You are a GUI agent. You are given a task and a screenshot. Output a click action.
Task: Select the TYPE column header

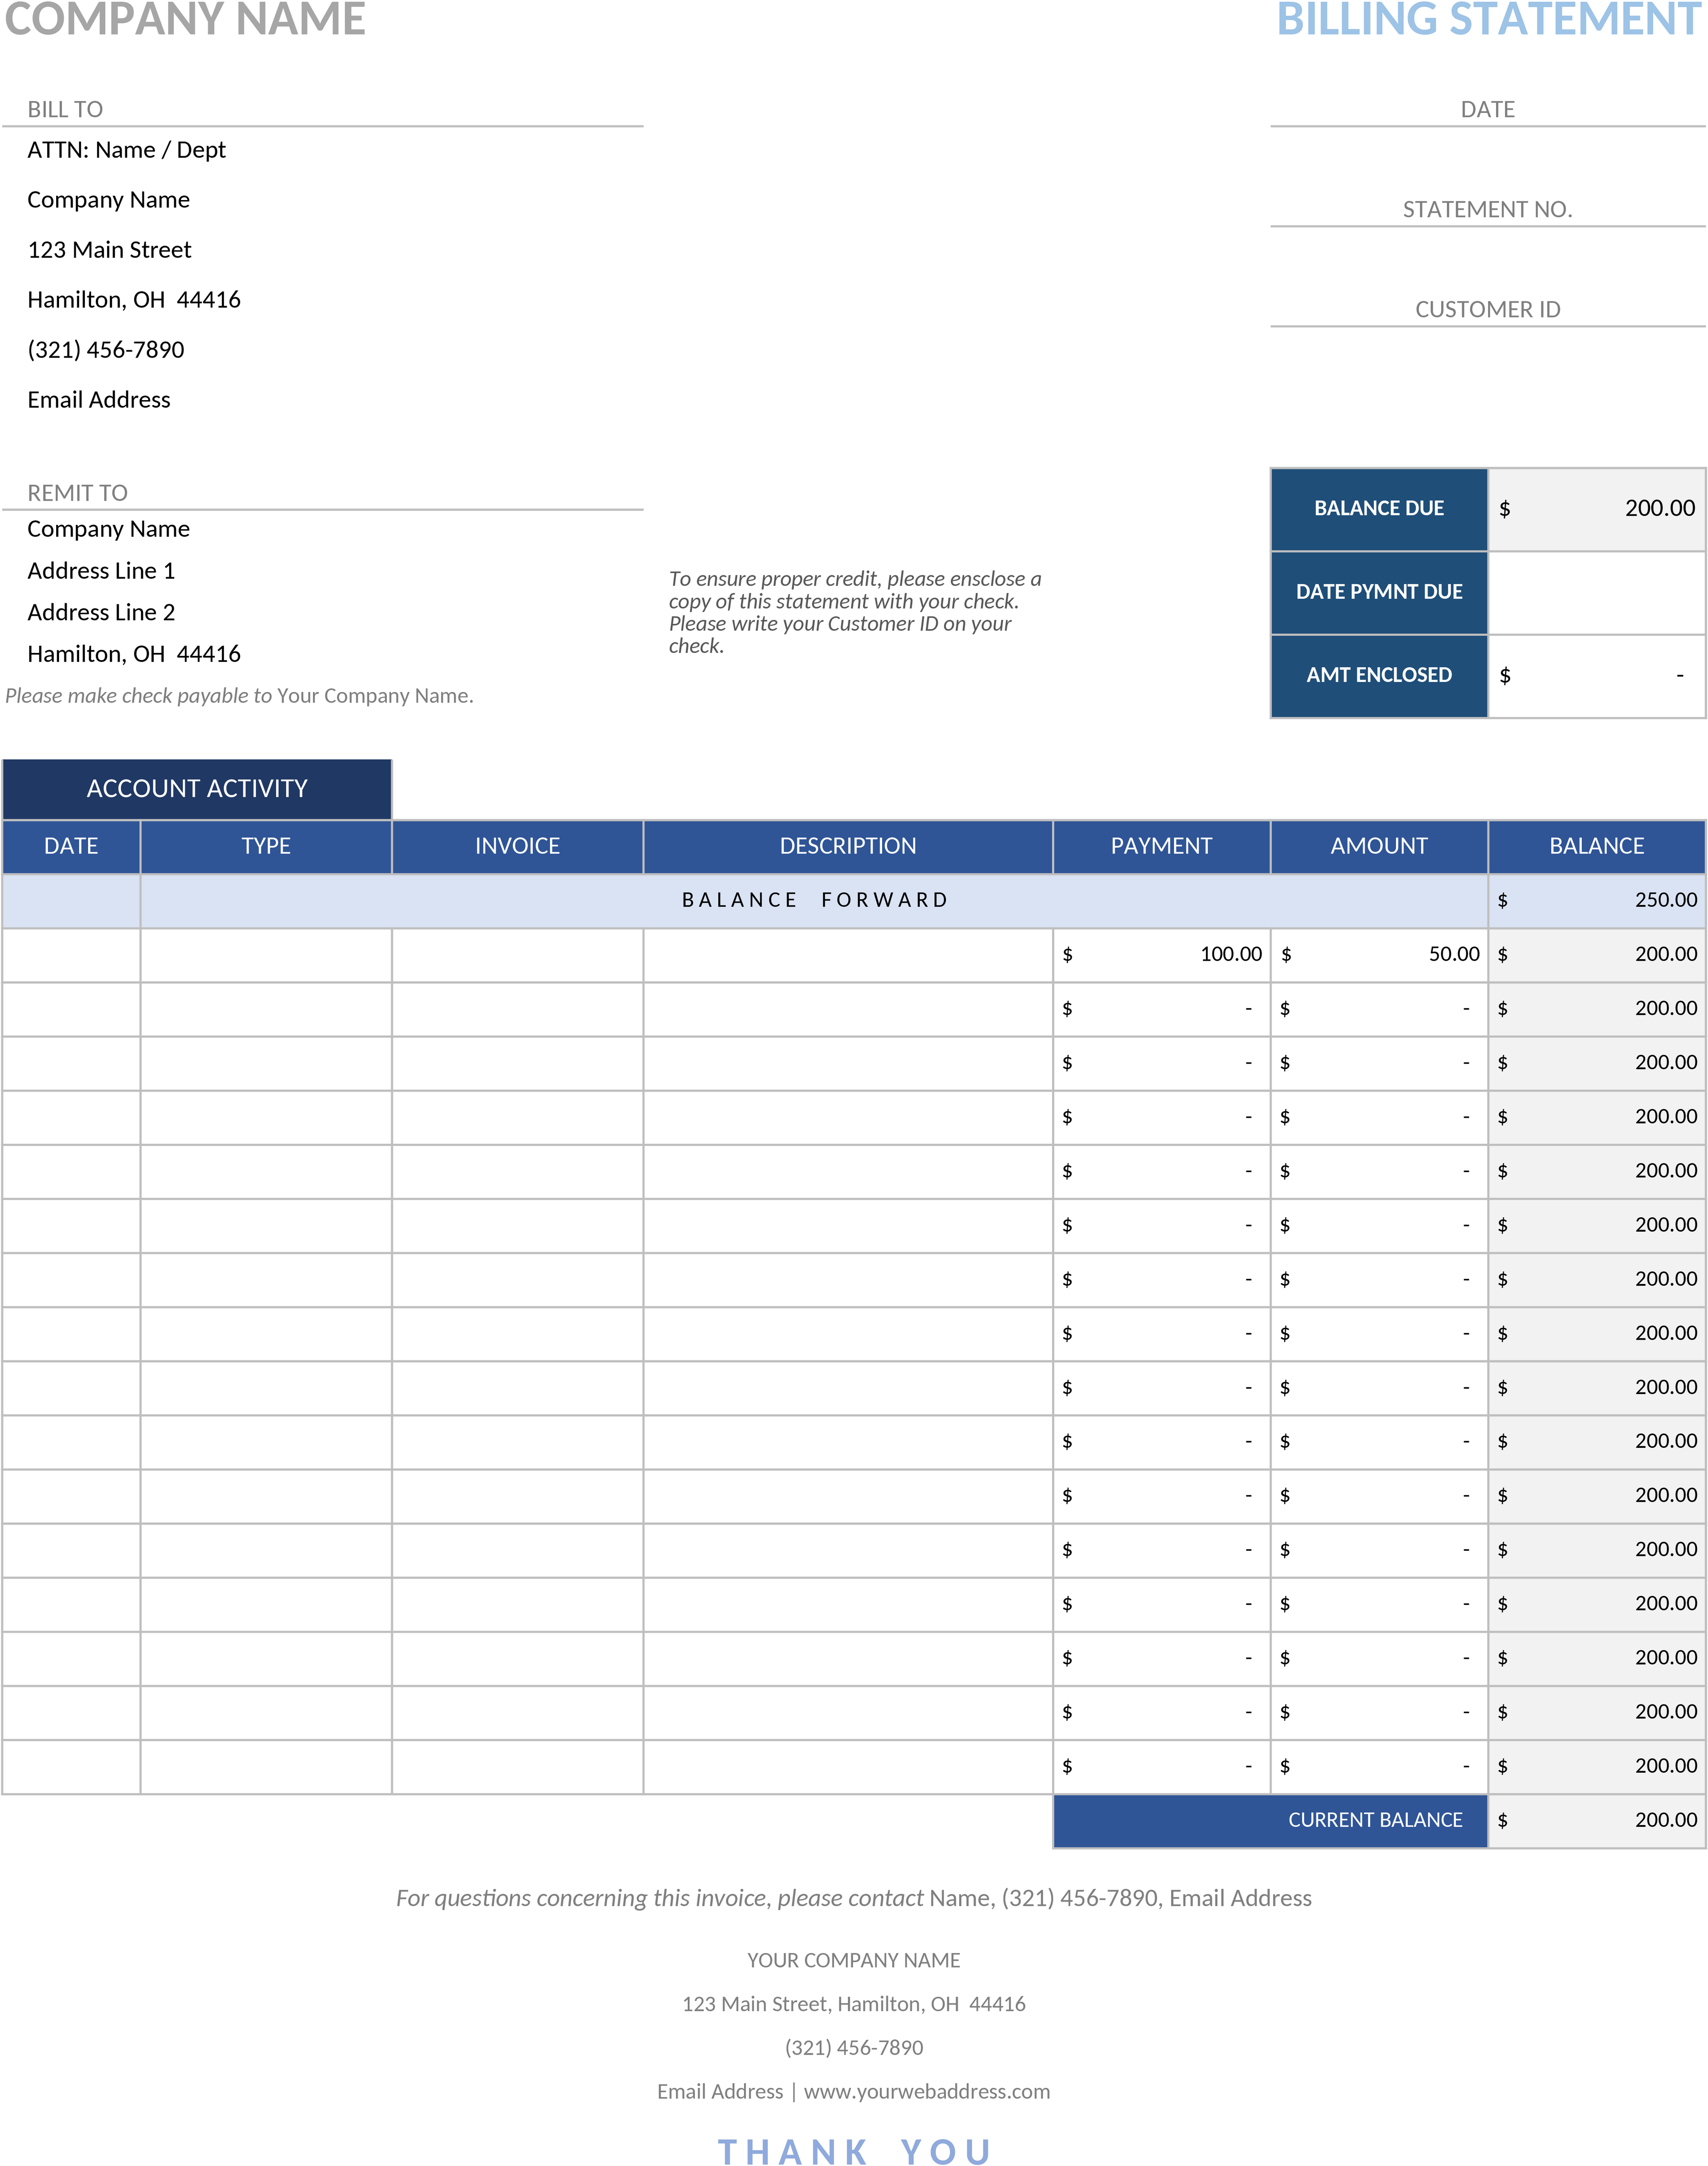pos(266,846)
